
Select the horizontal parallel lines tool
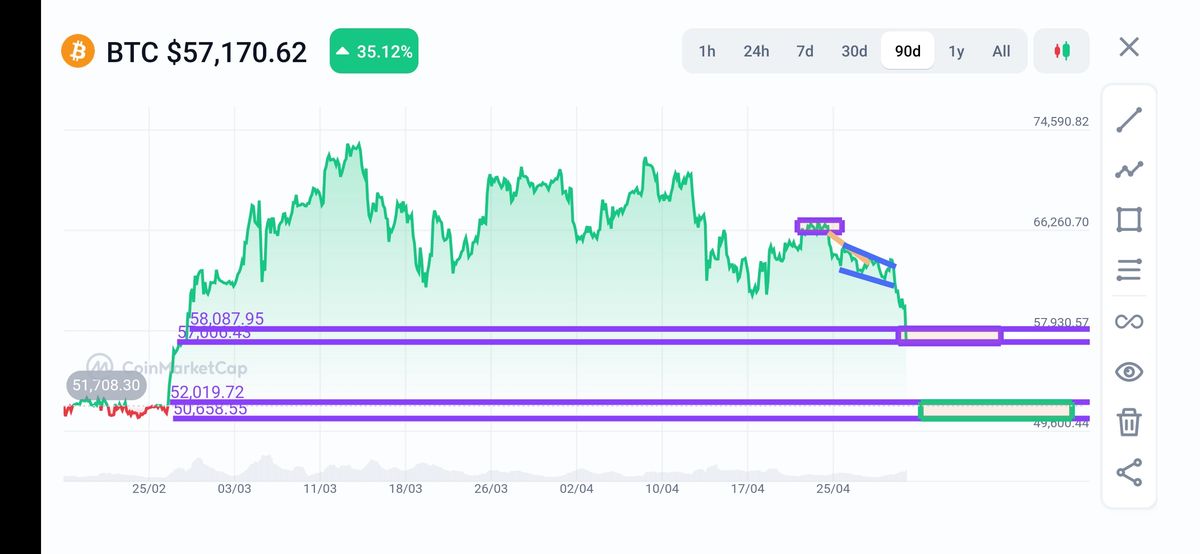click(x=1129, y=270)
